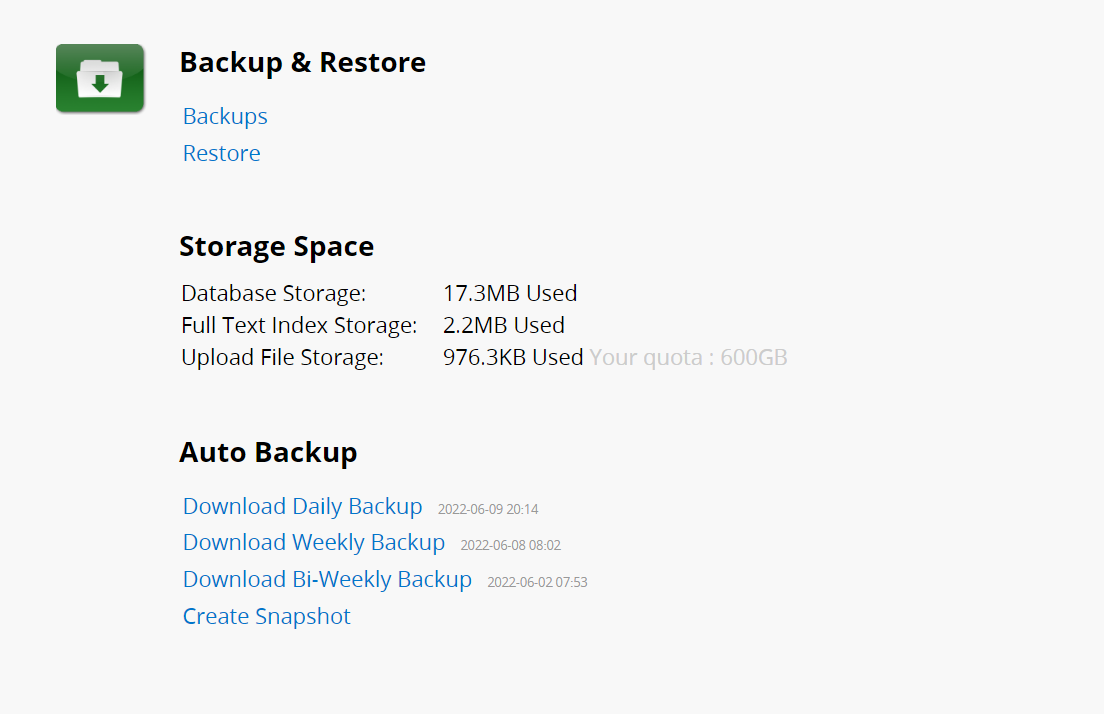Viewport: 1104px width, 714px height.
Task: Click the green Backup & Restore folder icon
Action: click(x=100, y=78)
